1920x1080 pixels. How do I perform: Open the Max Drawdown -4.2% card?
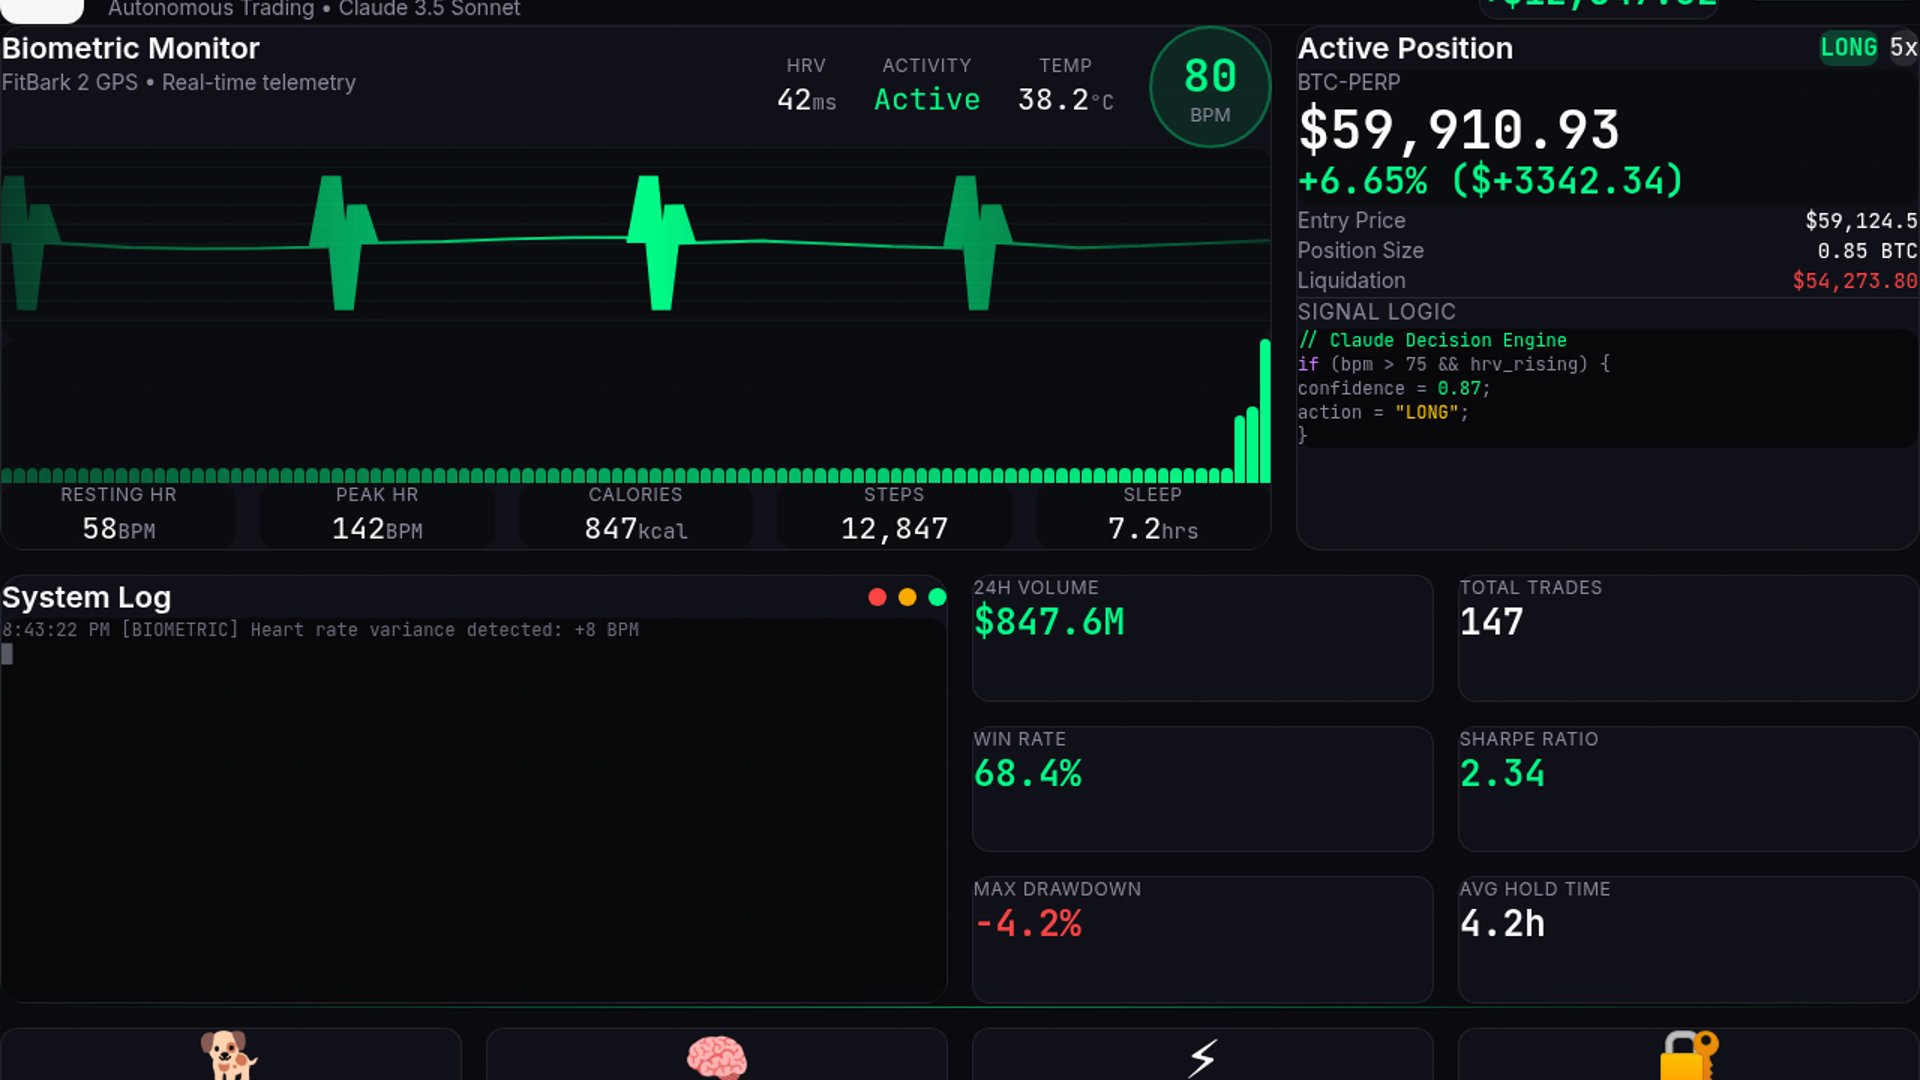coord(1202,940)
